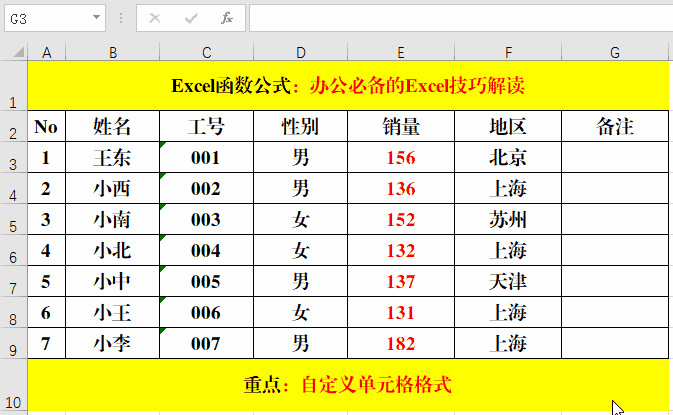The height and width of the screenshot is (415, 673).
Task: Click the formula bar options dots handle
Action: click(121, 18)
